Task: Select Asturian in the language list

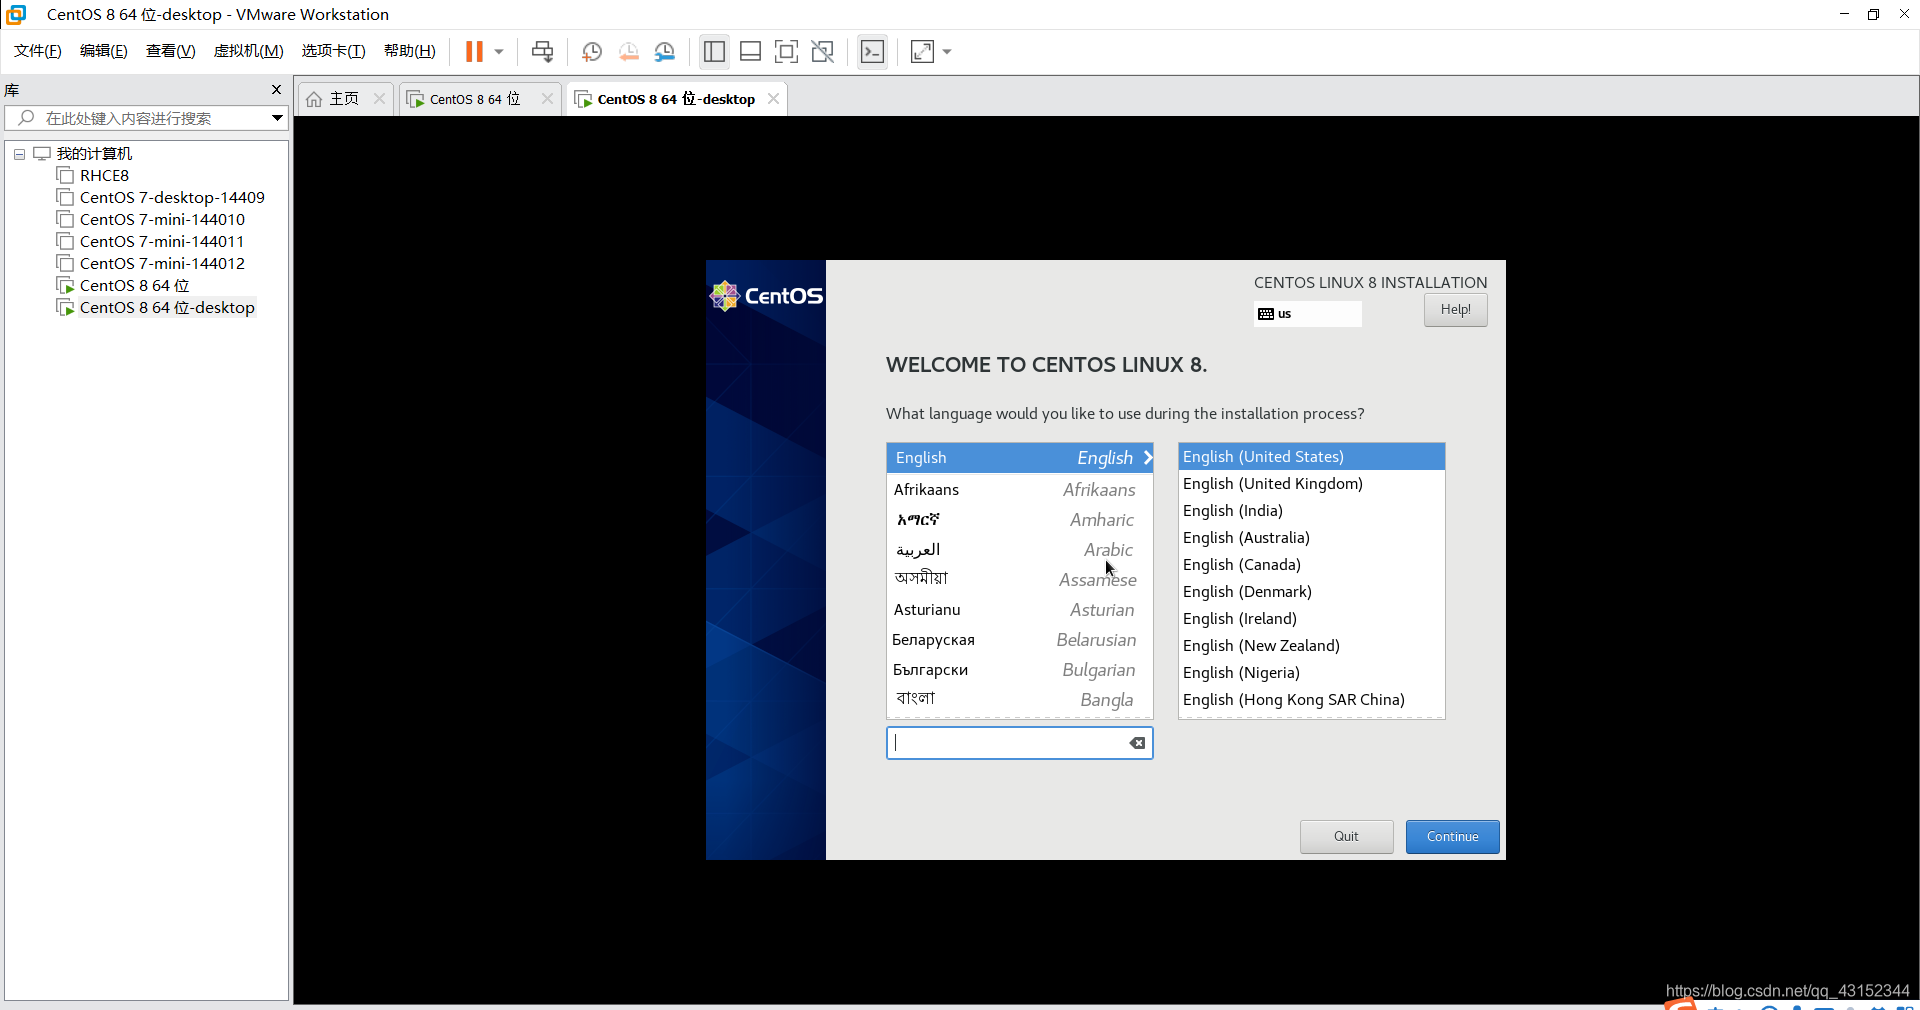Action: [1020, 610]
